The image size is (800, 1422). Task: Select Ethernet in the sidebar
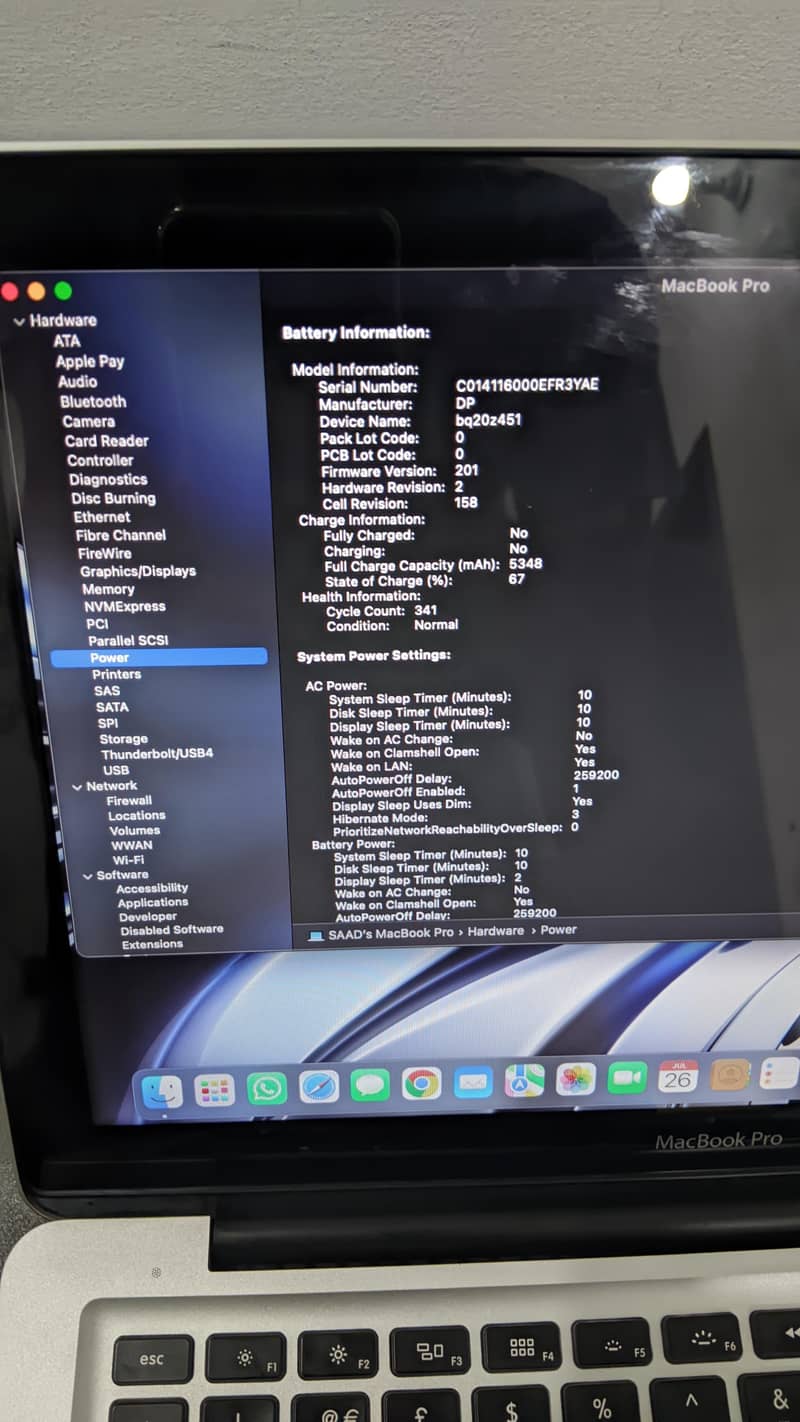pos(102,517)
